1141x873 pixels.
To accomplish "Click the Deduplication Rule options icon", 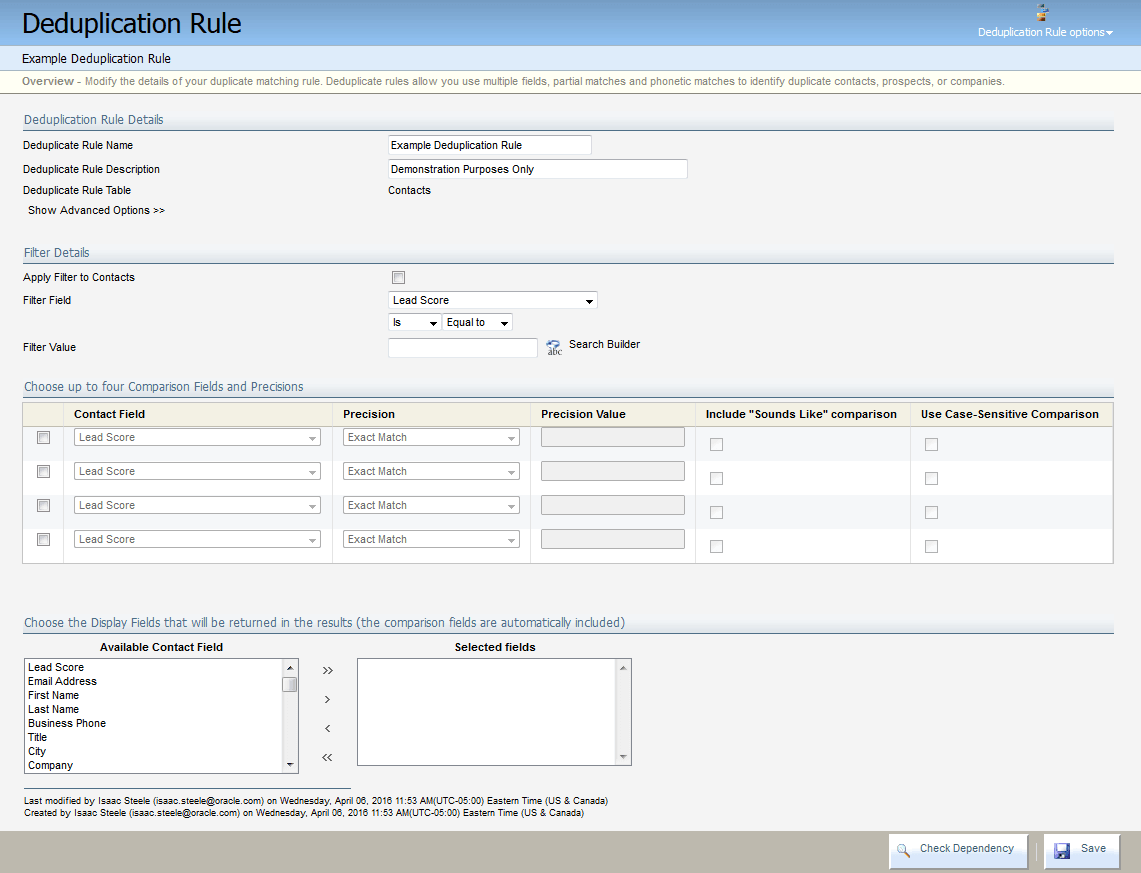I will (x=1042, y=14).
